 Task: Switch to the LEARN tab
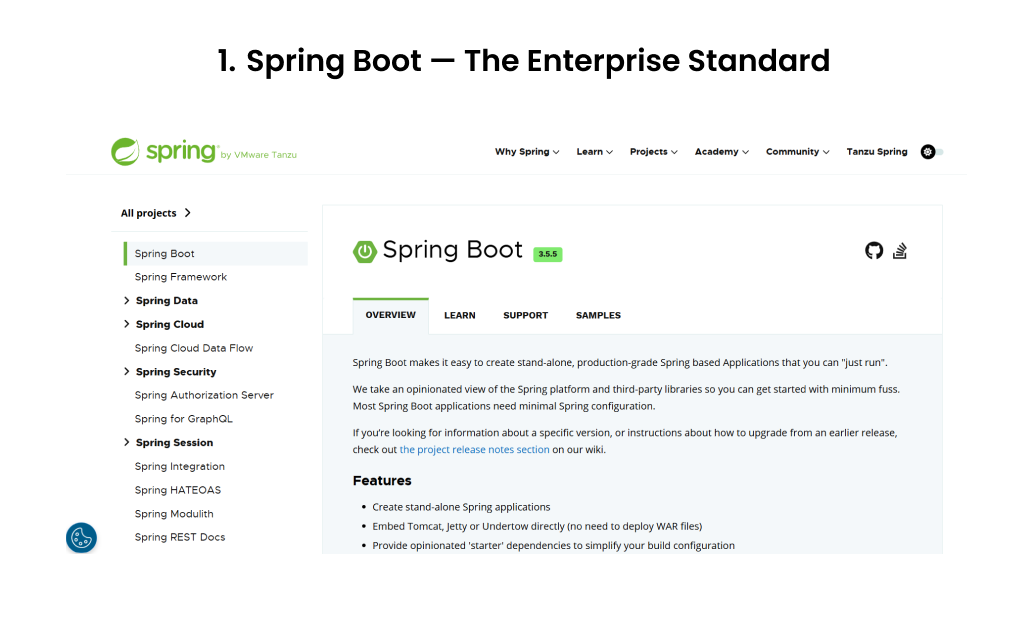459,314
